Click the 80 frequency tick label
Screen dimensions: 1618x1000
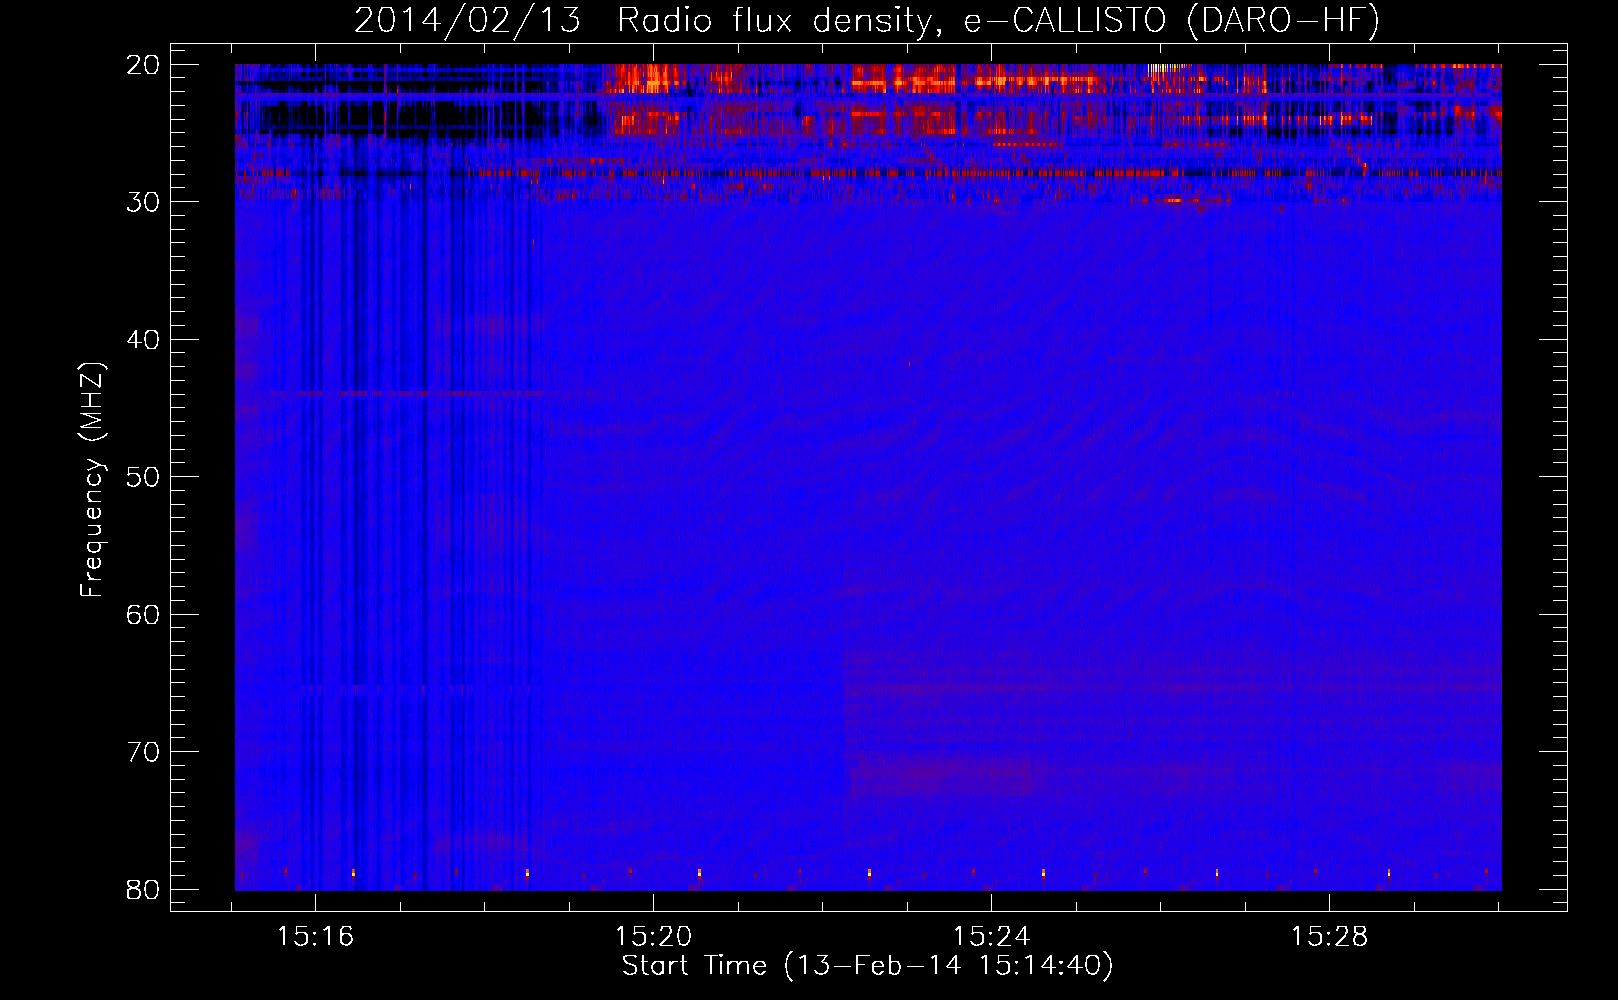(144, 889)
